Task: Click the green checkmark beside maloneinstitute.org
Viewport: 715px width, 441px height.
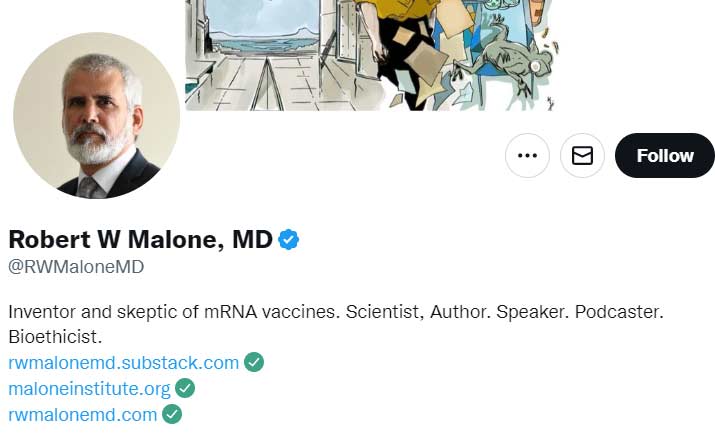Action: click(185, 388)
